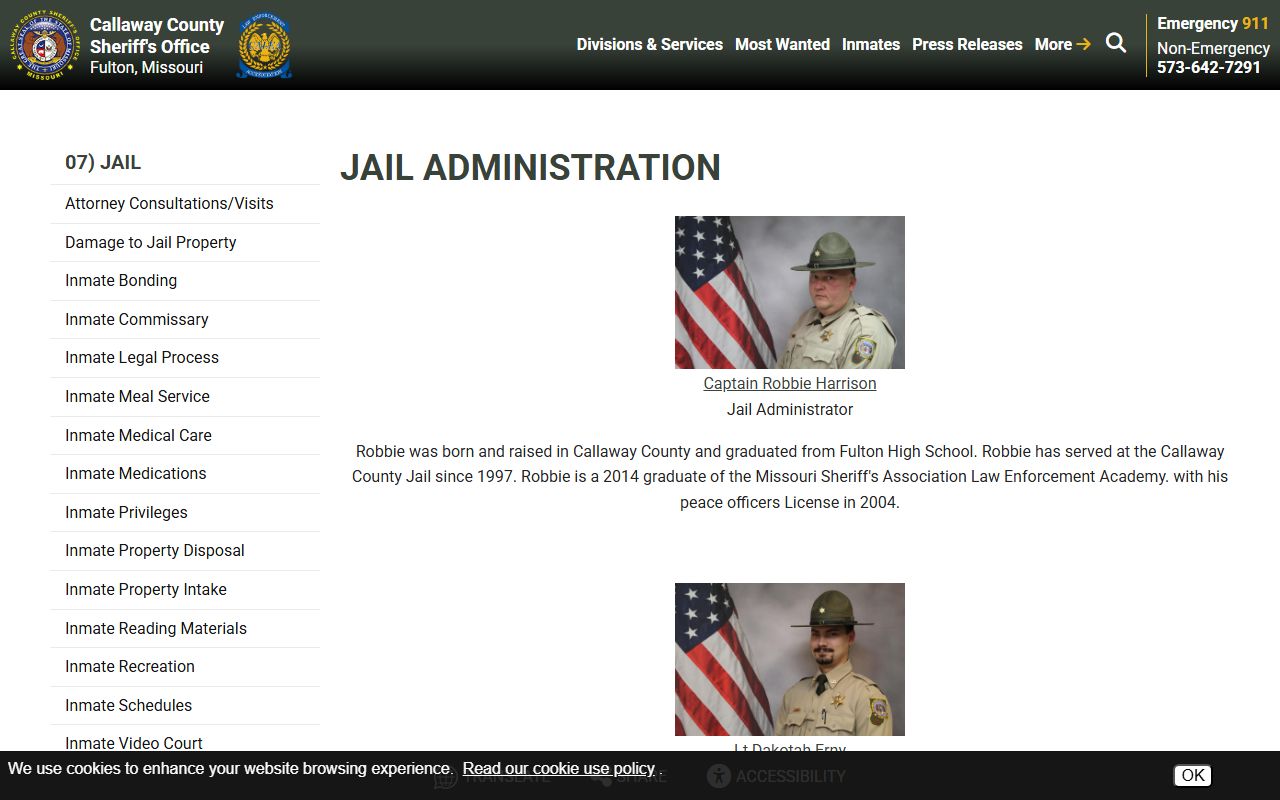Viewport: 1280px width, 800px height.
Task: Open Attorney Consultations/Visits sidebar link
Action: 185,203
